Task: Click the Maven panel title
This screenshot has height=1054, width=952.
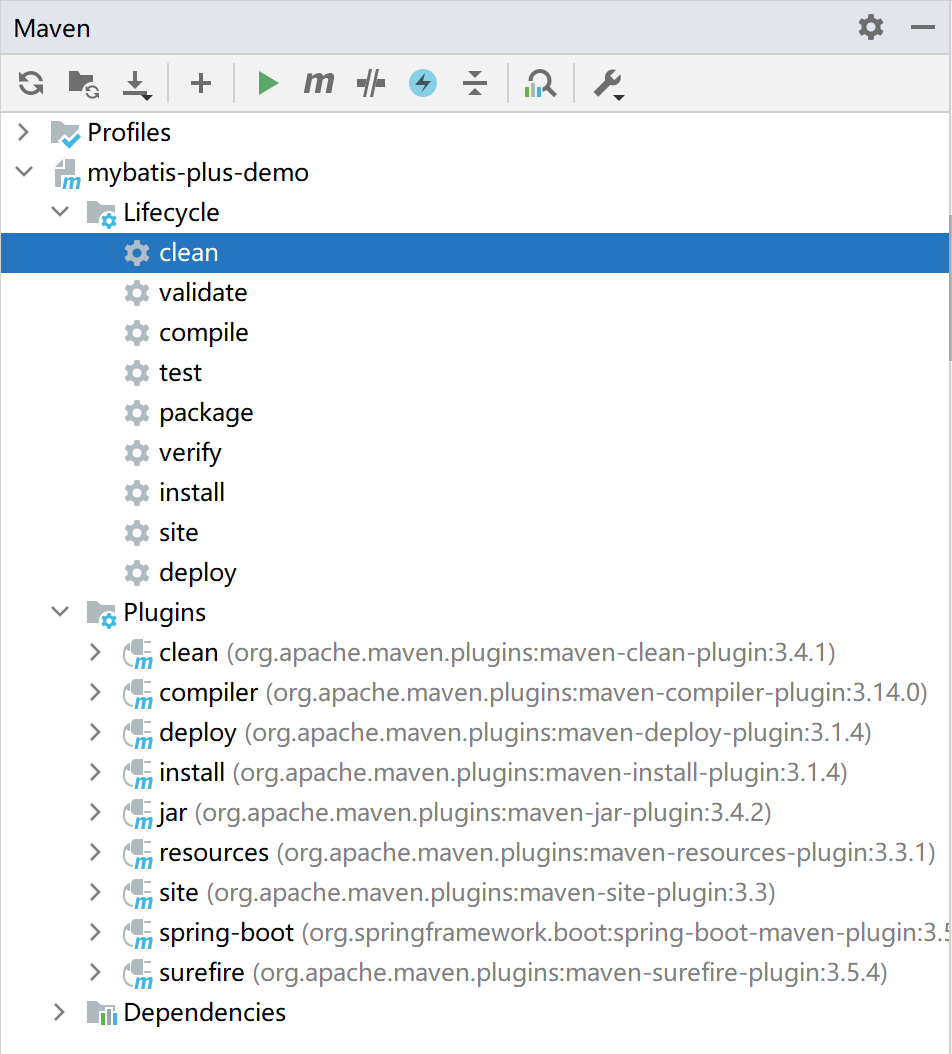Action: point(52,28)
